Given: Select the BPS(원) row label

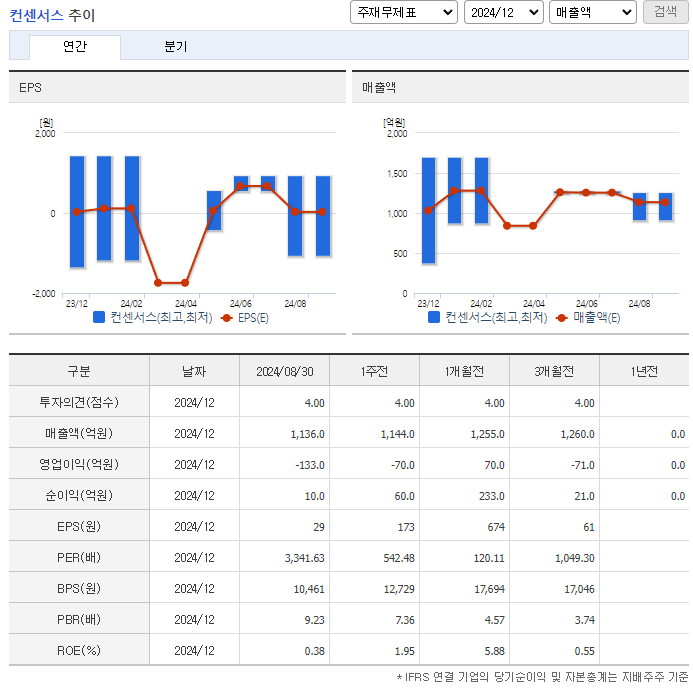Looking at the screenshot, I should tap(79, 589).
